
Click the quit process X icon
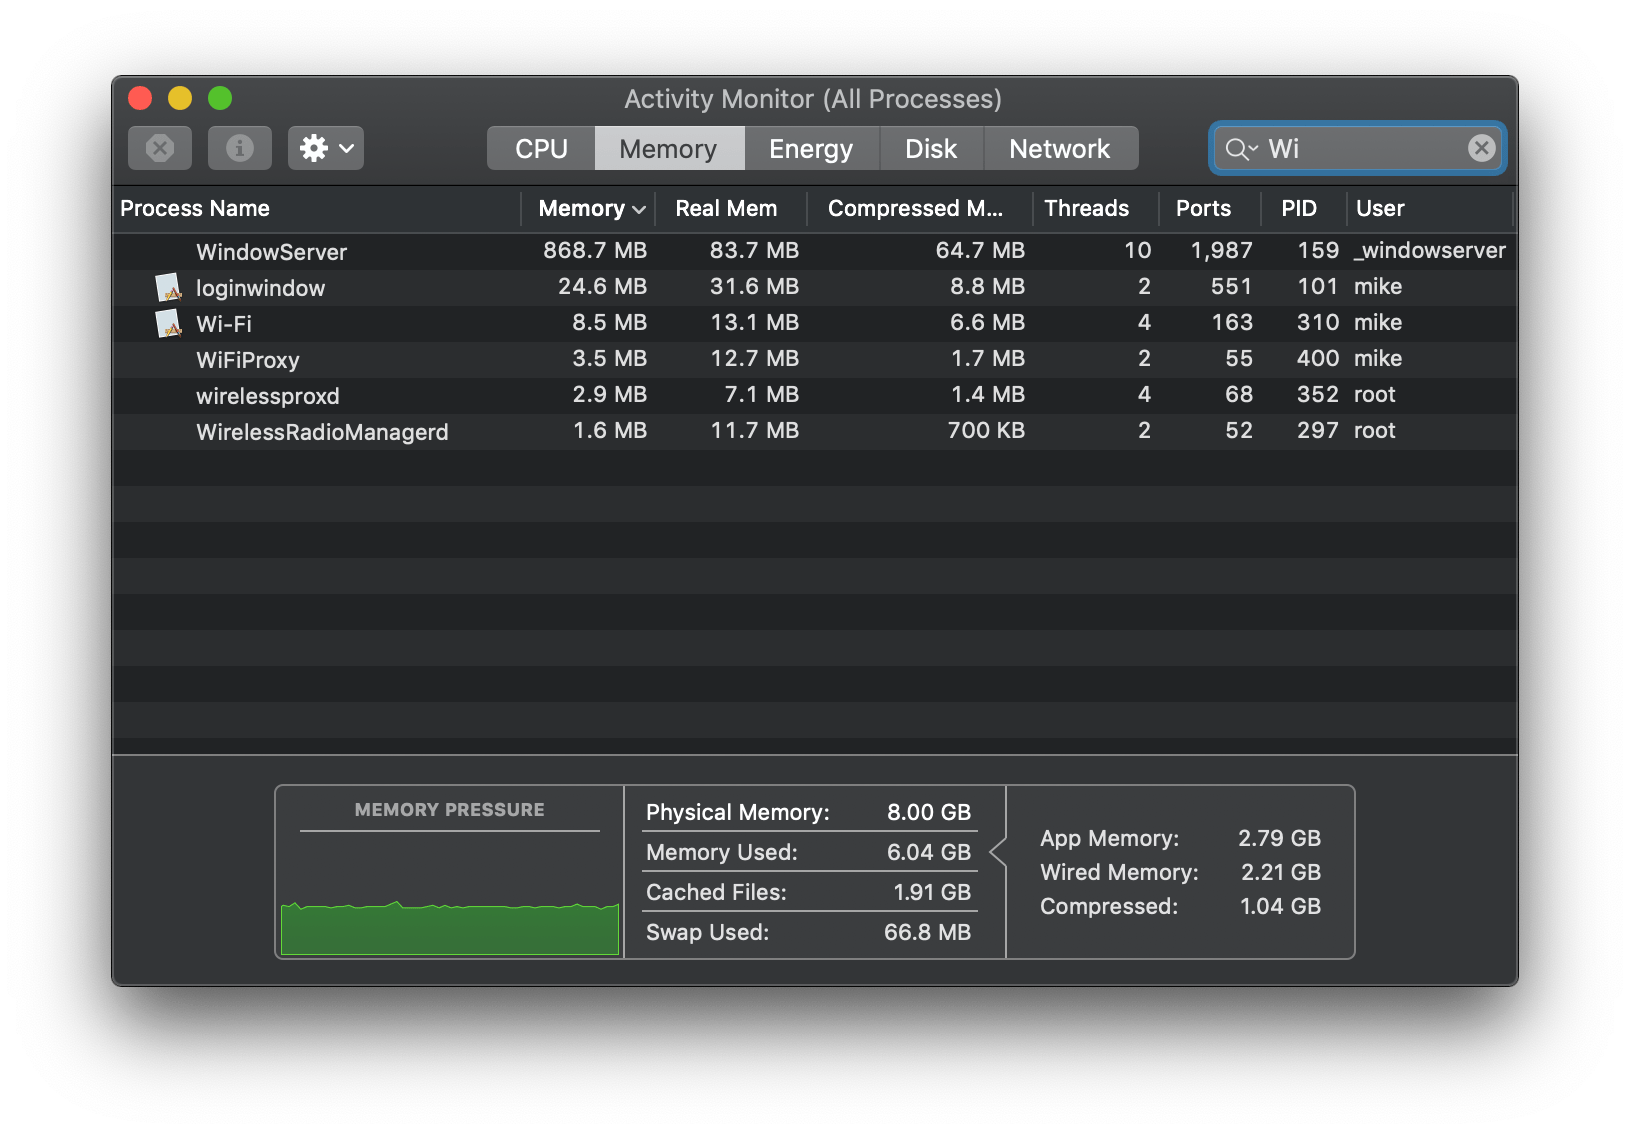[x=159, y=147]
